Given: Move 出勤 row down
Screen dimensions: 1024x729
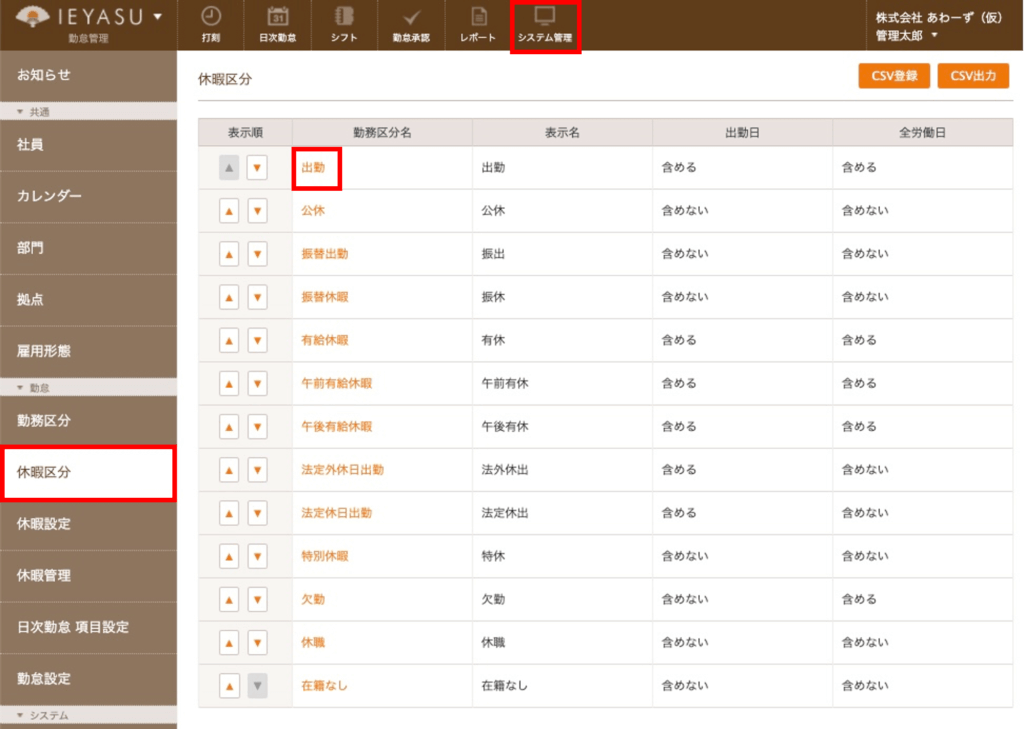Looking at the screenshot, I should [257, 168].
